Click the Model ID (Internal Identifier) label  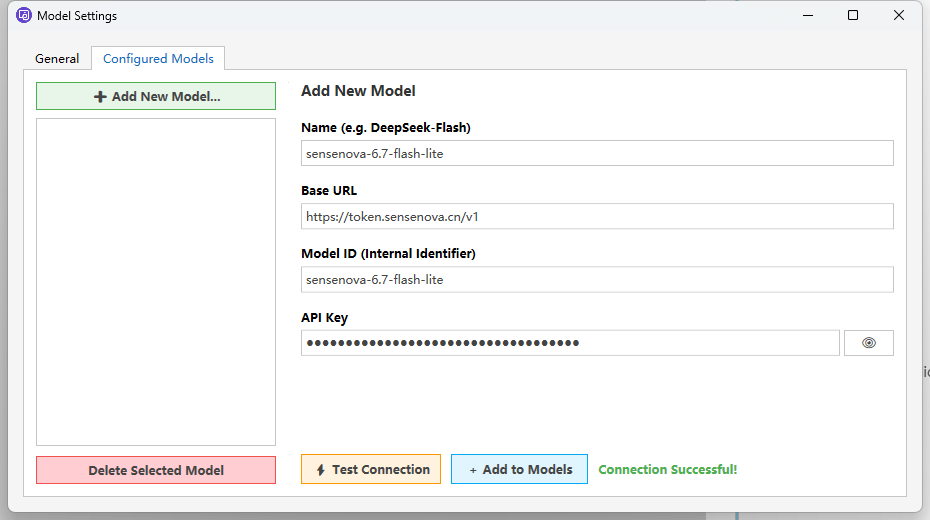(388, 254)
